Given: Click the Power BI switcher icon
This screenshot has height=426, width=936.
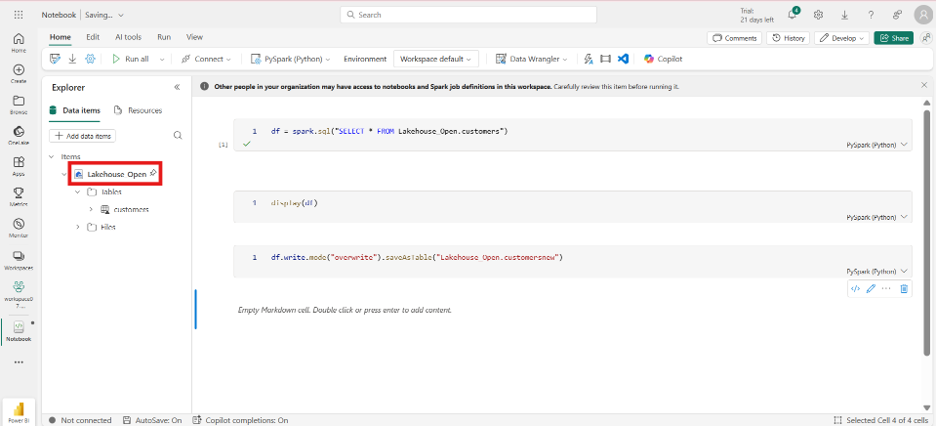Looking at the screenshot, I should [19, 412].
